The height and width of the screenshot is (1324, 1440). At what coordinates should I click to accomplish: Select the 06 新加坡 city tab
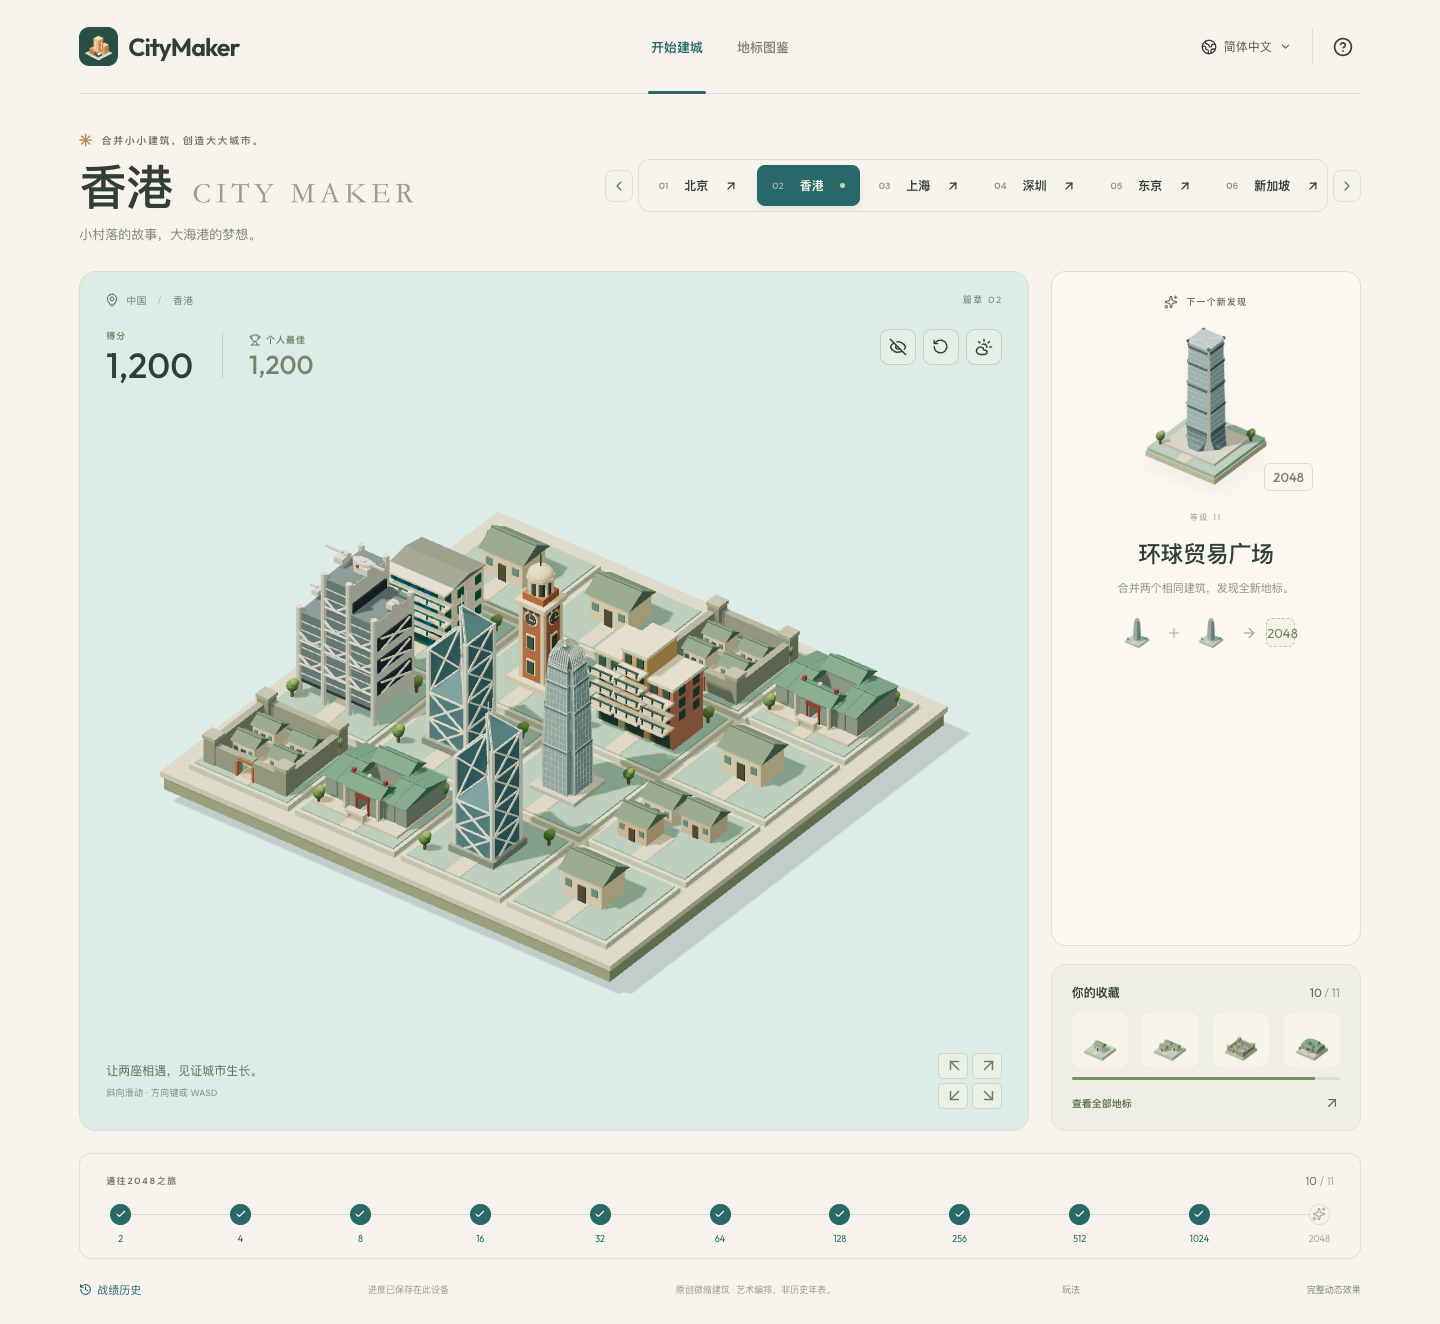[x=1272, y=186]
